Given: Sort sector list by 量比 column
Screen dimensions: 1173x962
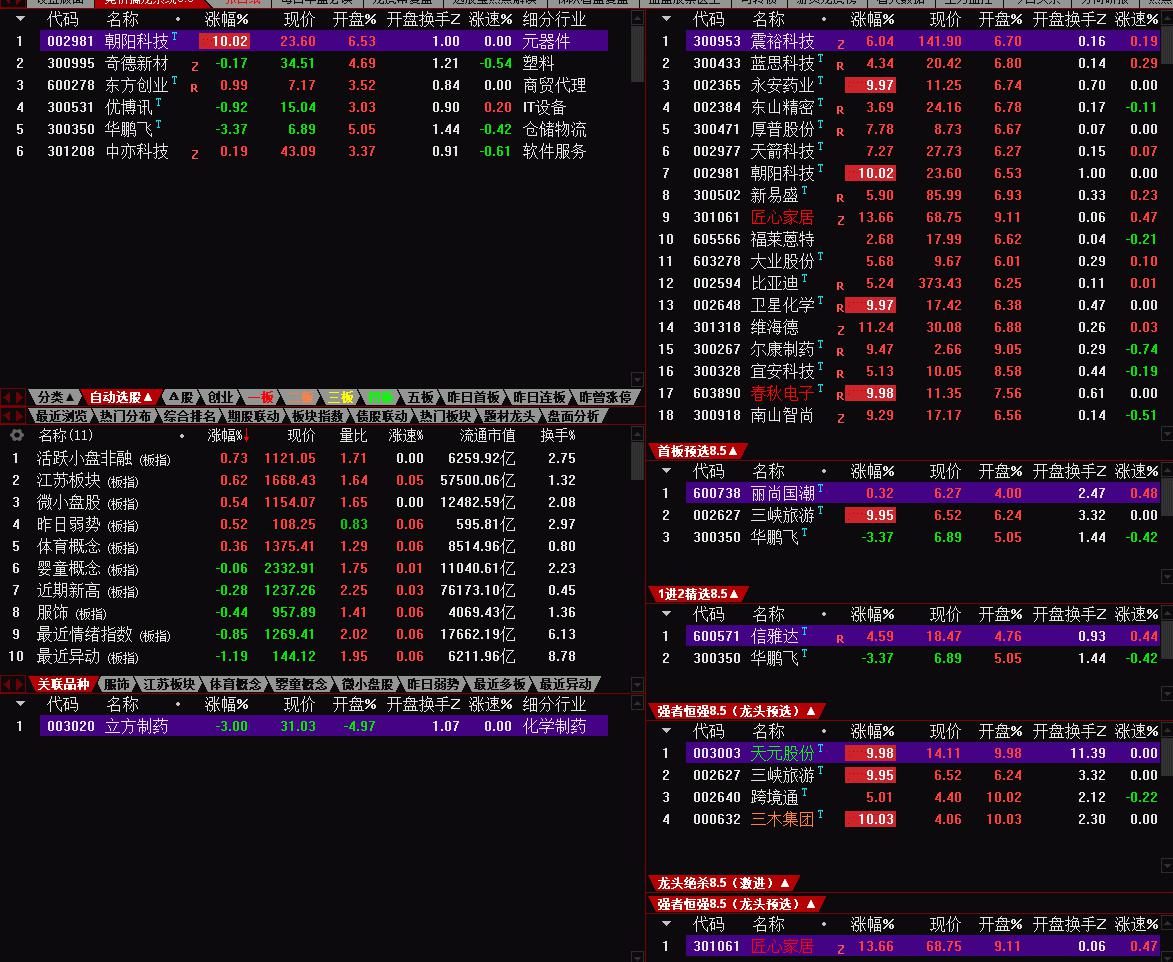Looking at the screenshot, I should 354,435.
